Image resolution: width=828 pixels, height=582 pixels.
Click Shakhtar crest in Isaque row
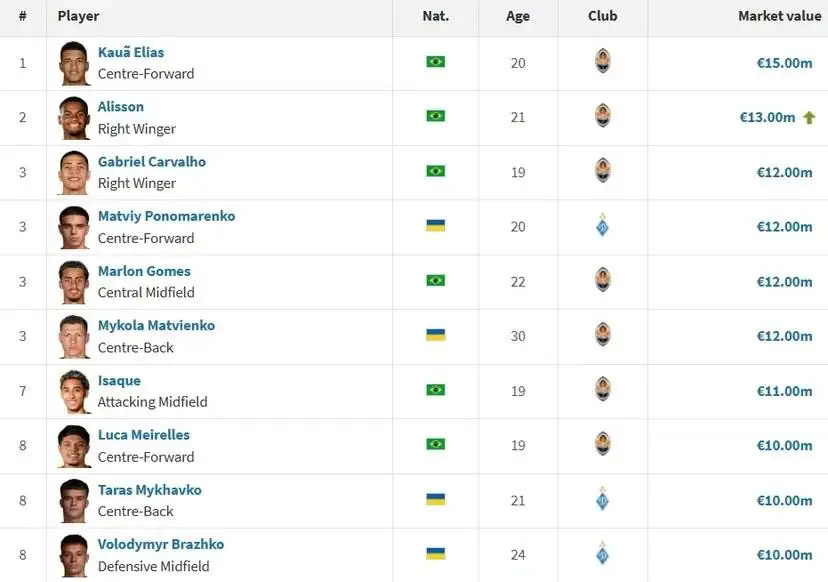(603, 389)
